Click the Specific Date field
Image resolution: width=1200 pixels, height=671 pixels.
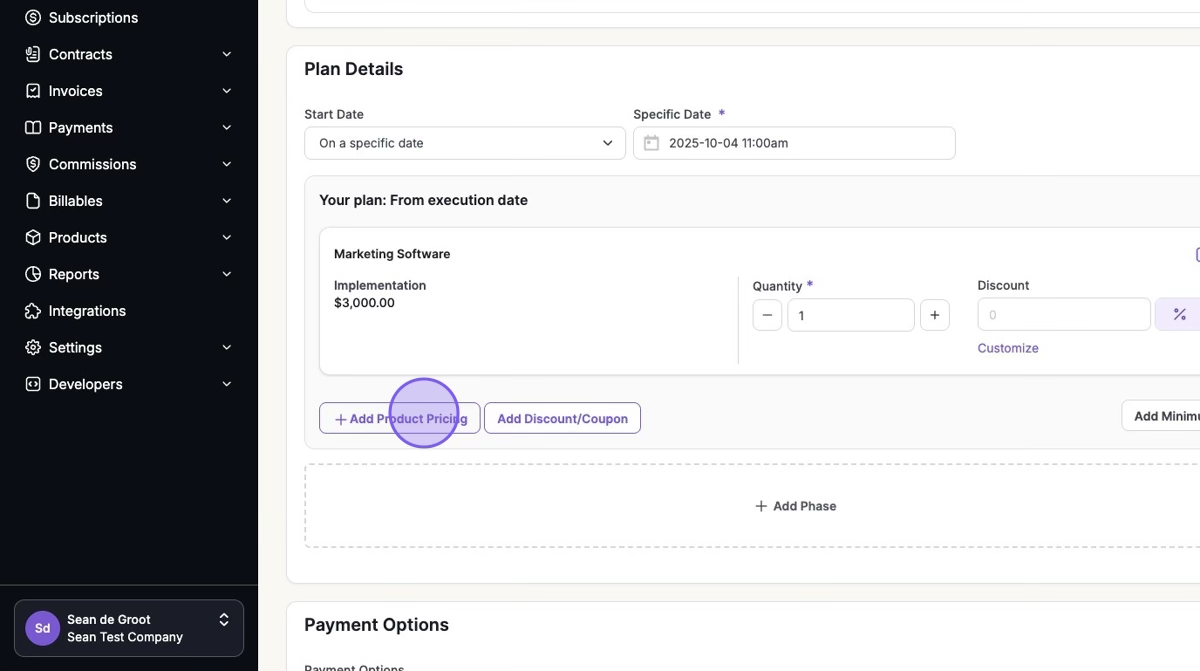tap(794, 143)
